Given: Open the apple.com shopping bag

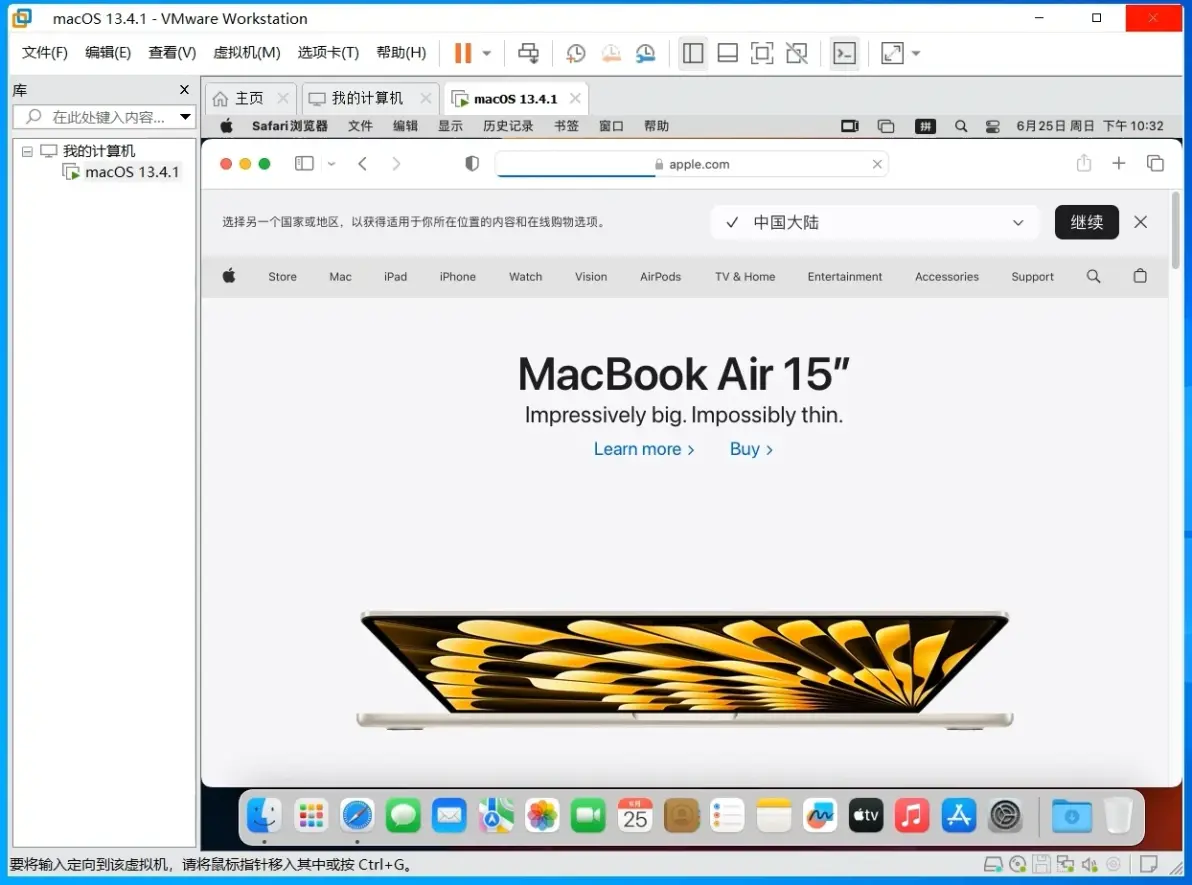Looking at the screenshot, I should (x=1140, y=276).
